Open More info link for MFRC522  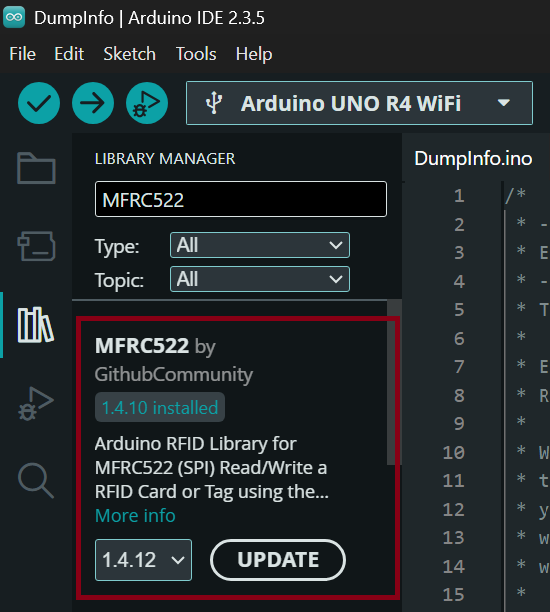point(135,516)
